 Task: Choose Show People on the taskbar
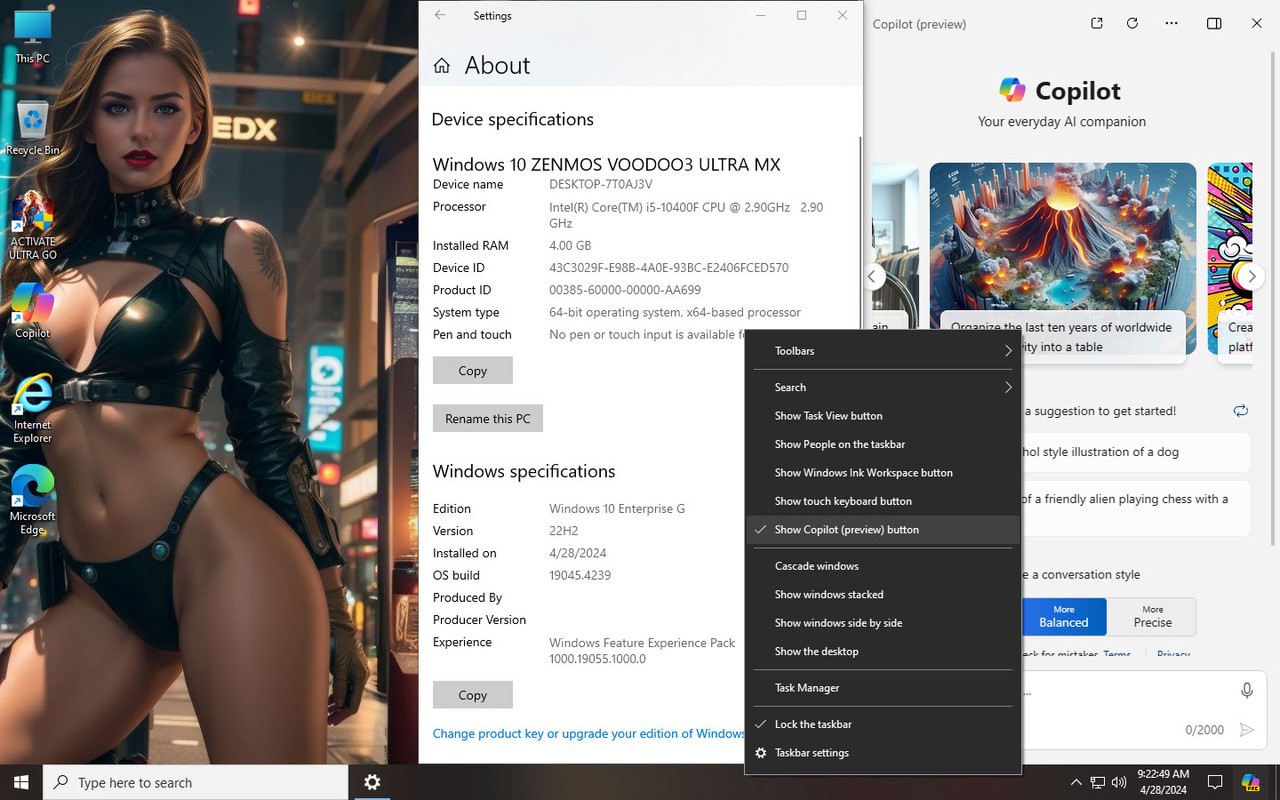(883, 444)
